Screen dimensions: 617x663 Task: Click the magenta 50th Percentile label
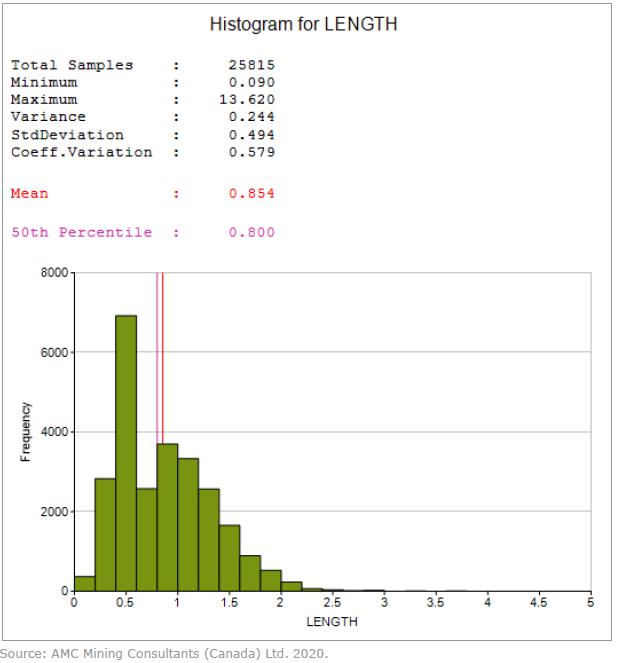pyautogui.click(x=81, y=233)
